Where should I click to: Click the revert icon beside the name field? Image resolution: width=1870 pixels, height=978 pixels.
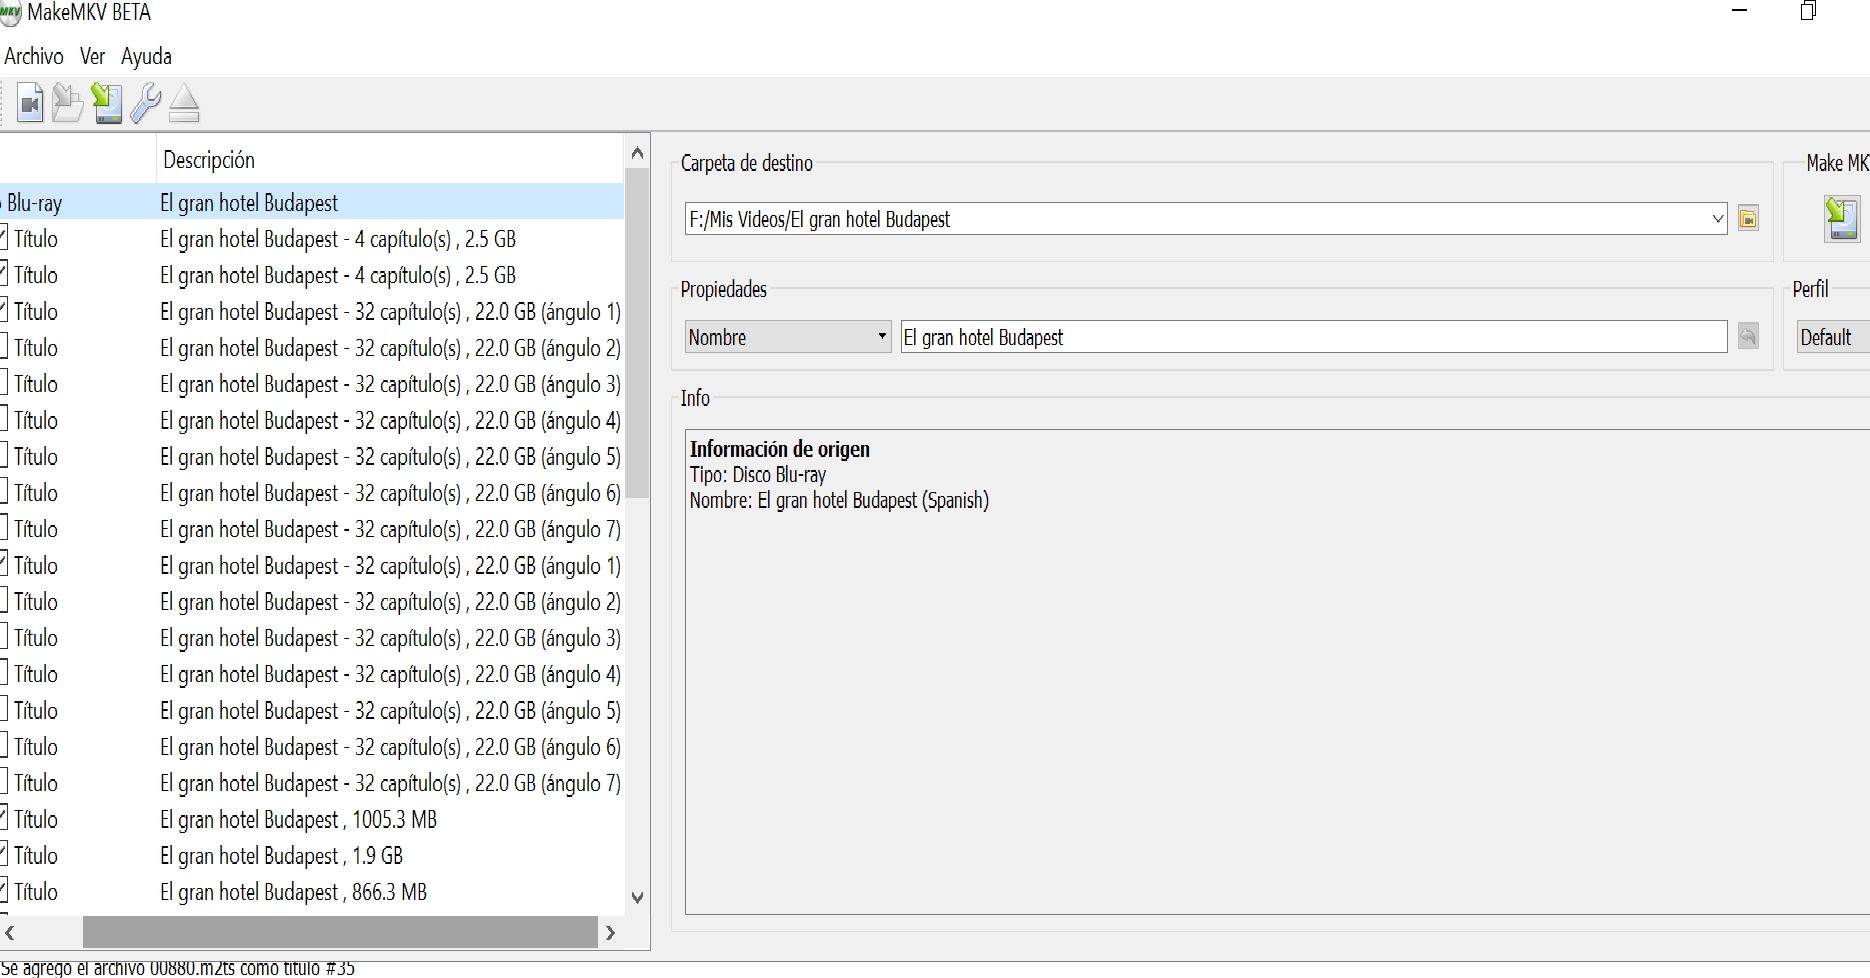tap(1748, 336)
